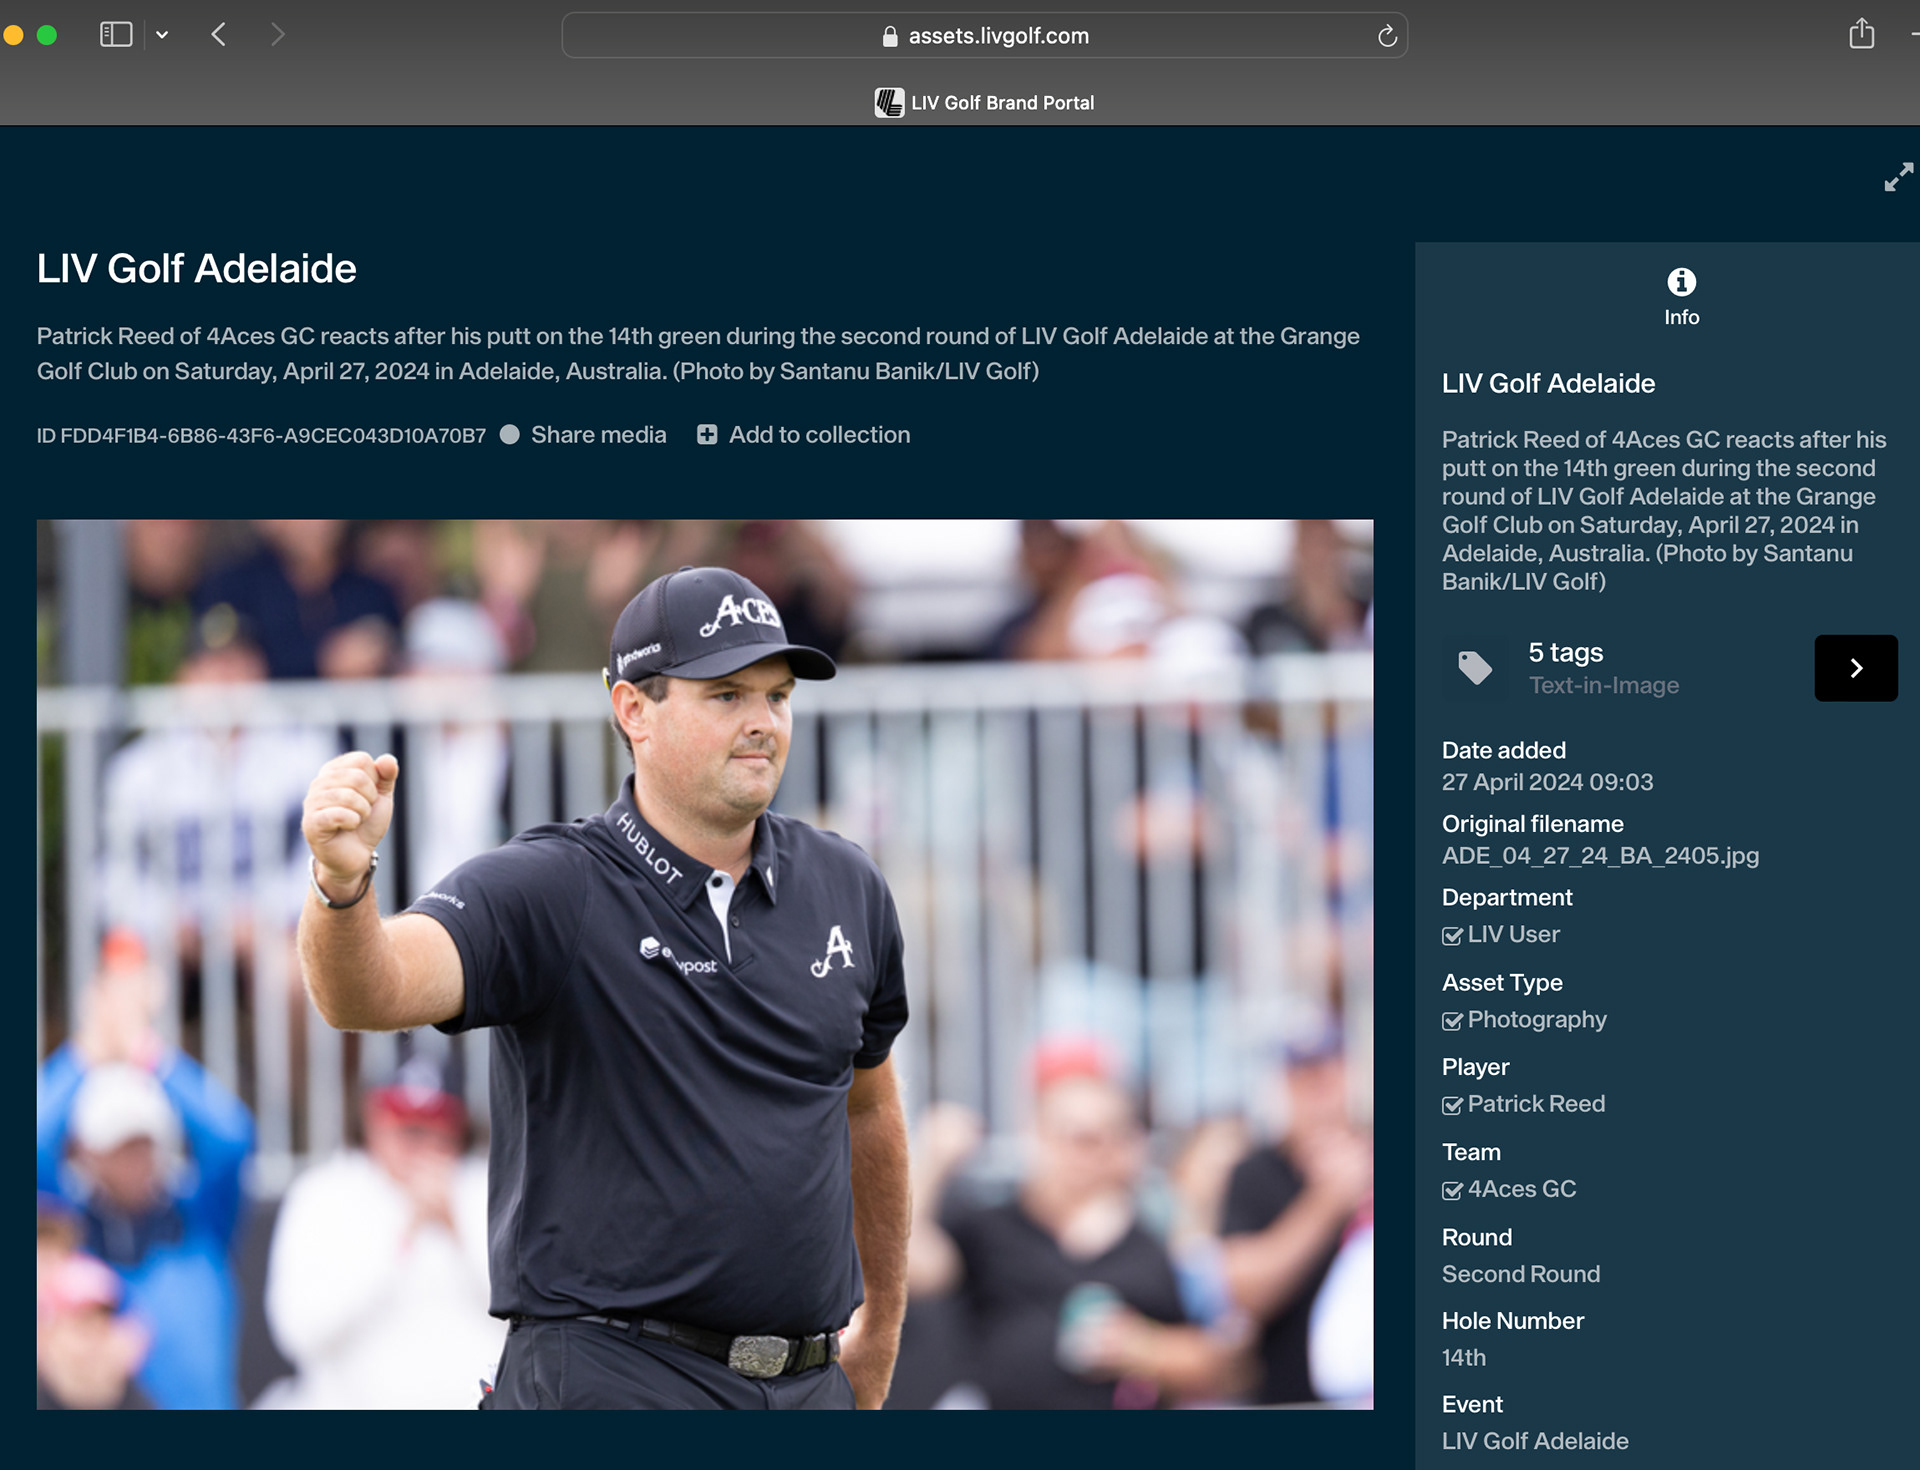Click the Share media link

(598, 435)
